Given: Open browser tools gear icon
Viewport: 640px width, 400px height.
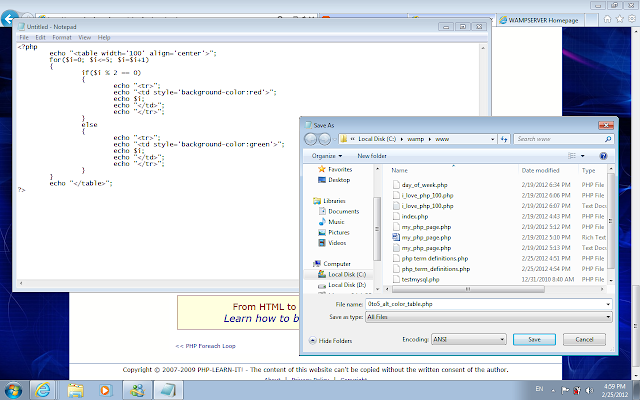Looking at the screenshot, I should pyautogui.click(x=632, y=19).
